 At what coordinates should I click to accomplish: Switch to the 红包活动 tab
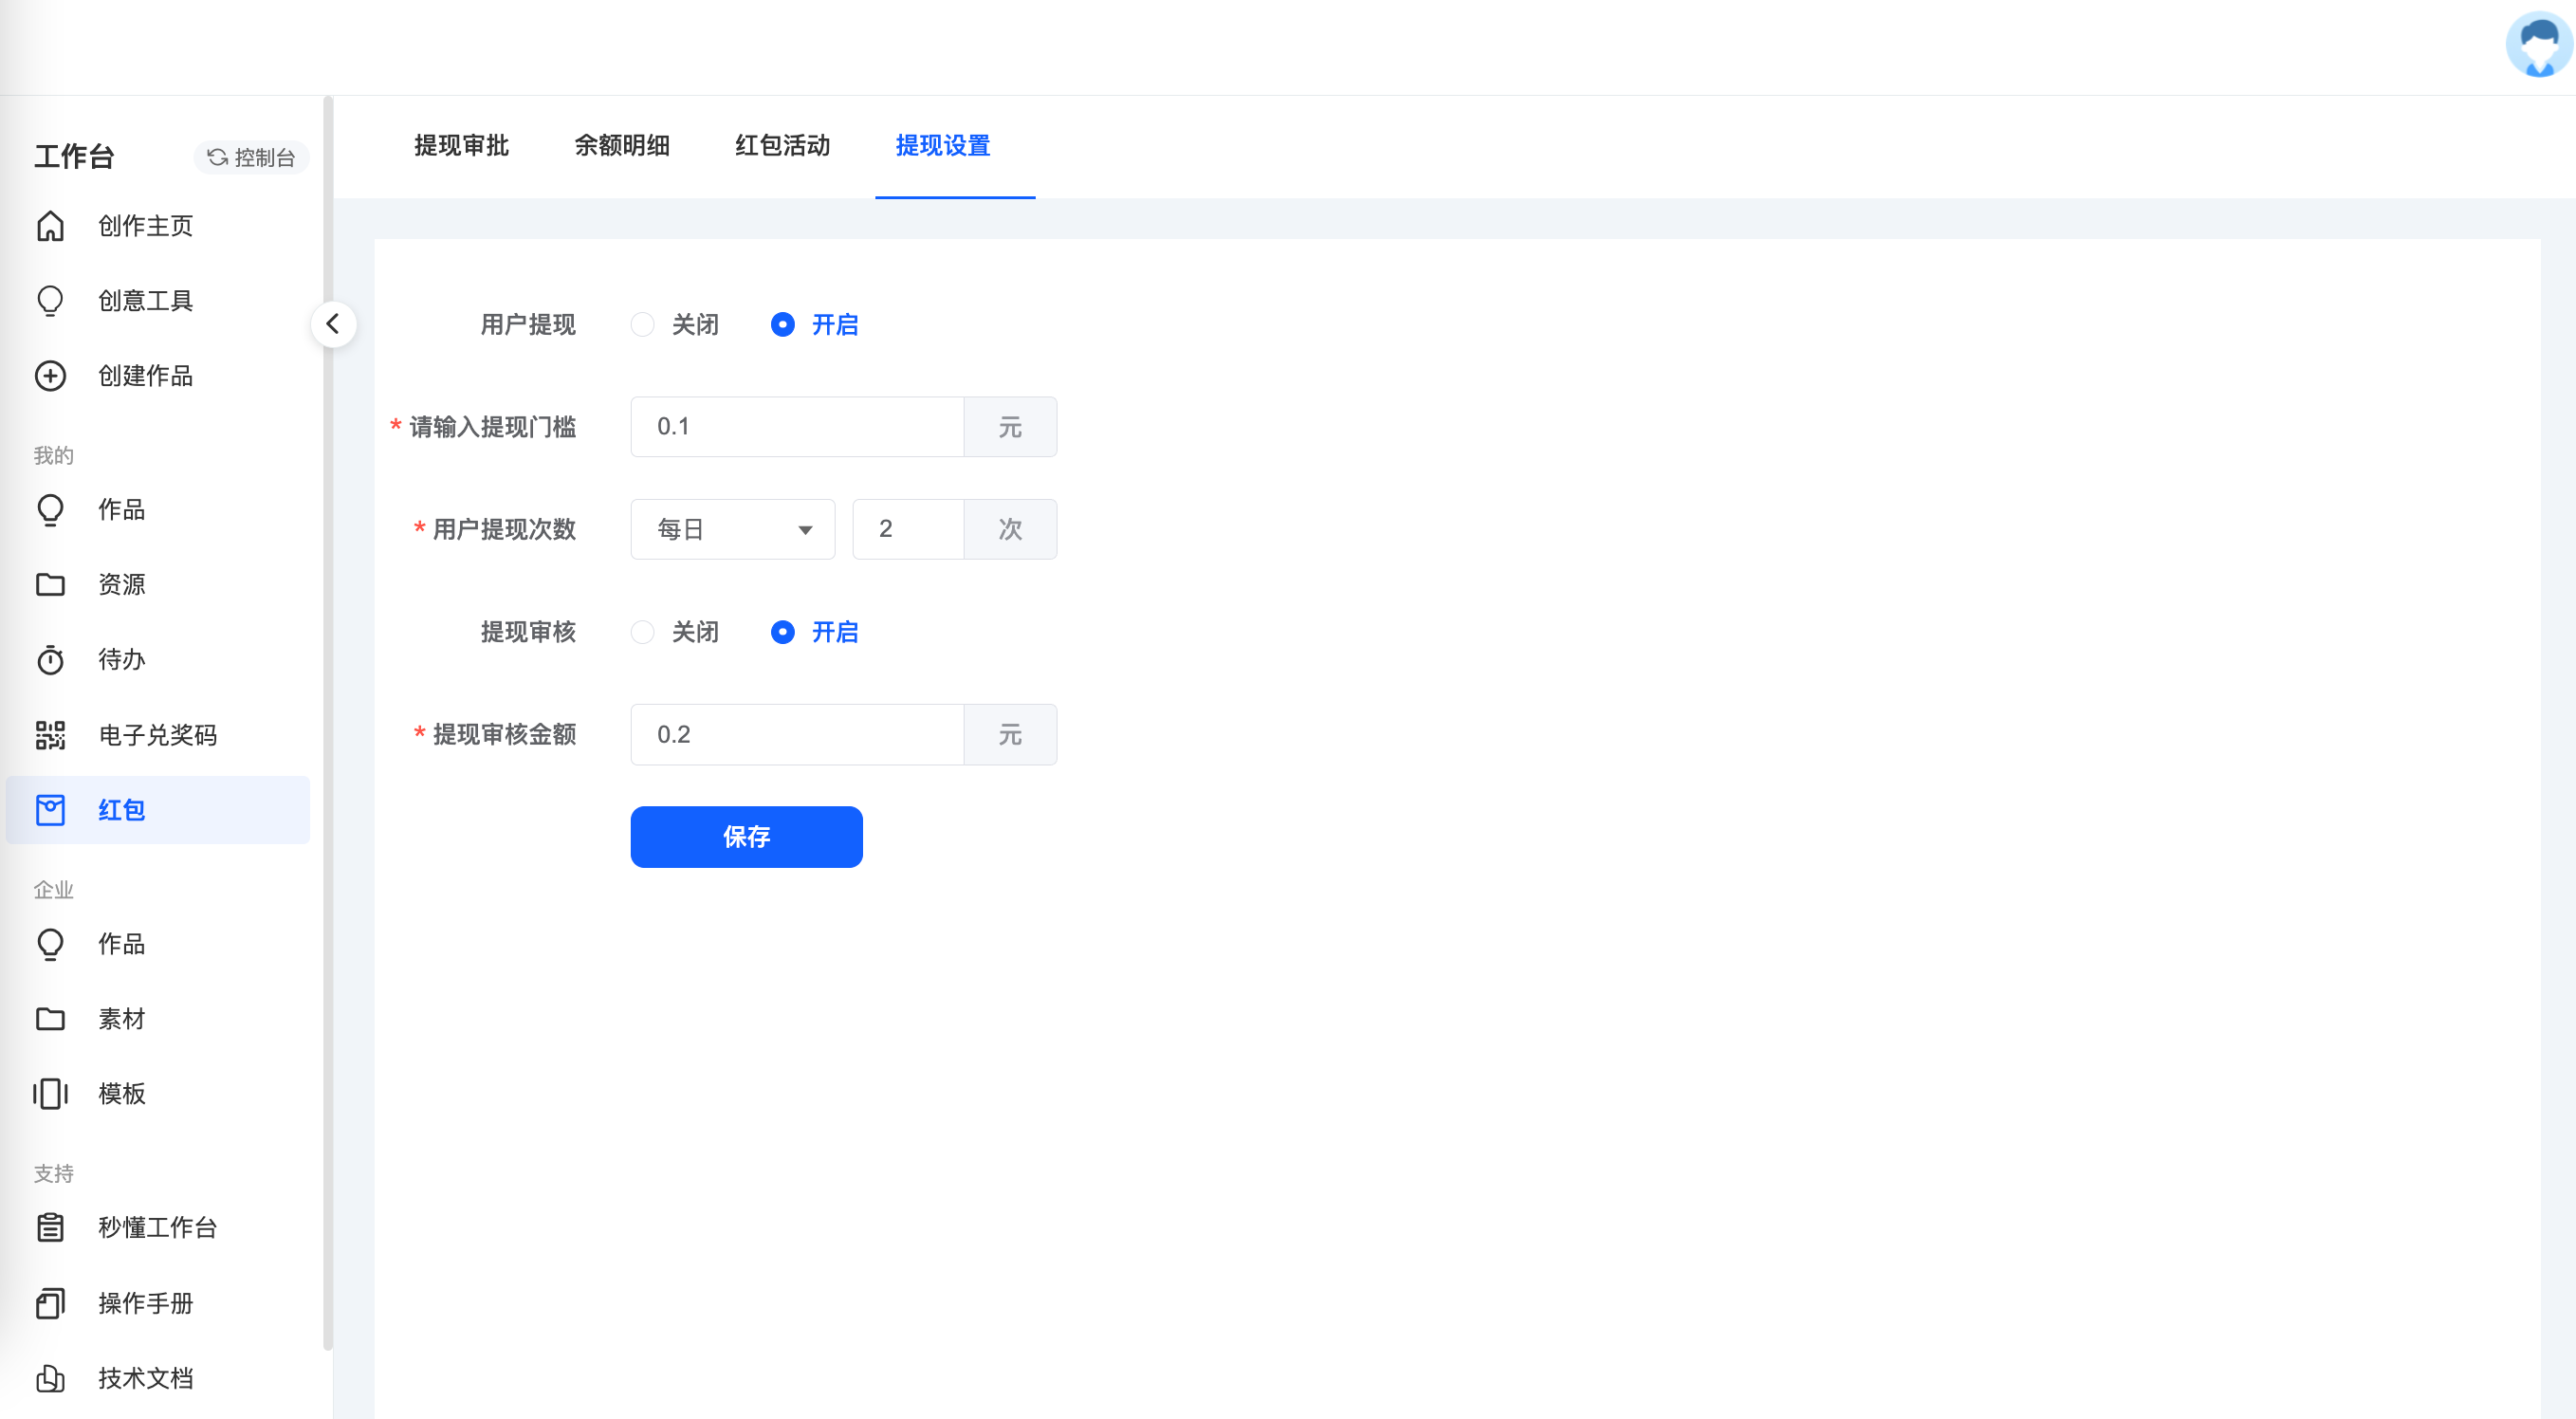[x=783, y=146]
